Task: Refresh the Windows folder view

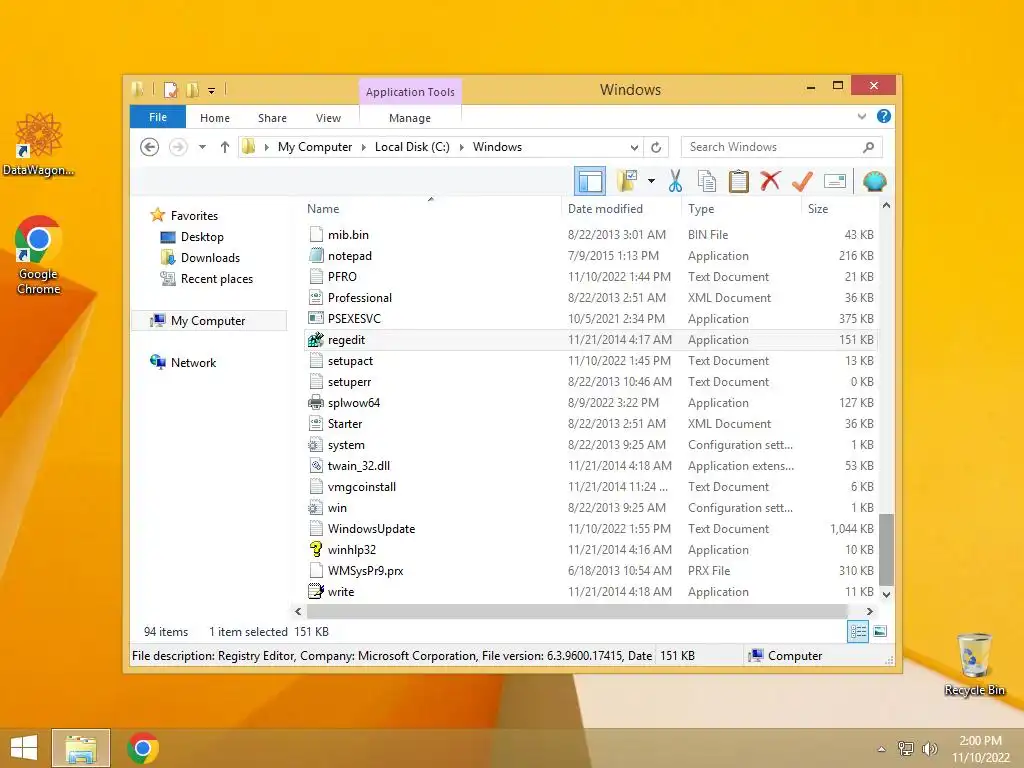Action: [x=656, y=147]
